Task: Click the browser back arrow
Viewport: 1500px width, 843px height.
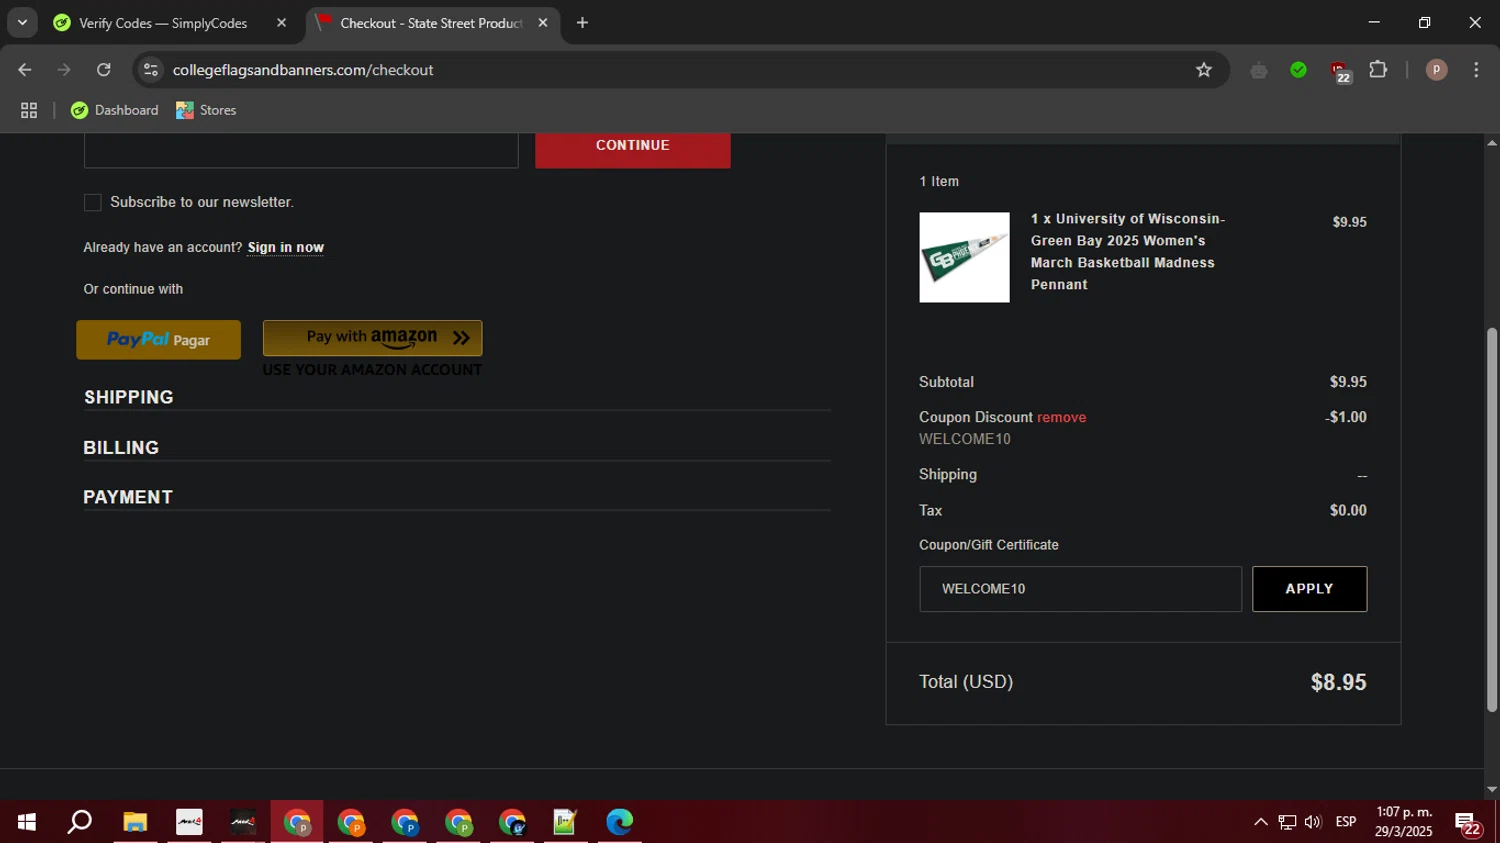Action: 25,70
